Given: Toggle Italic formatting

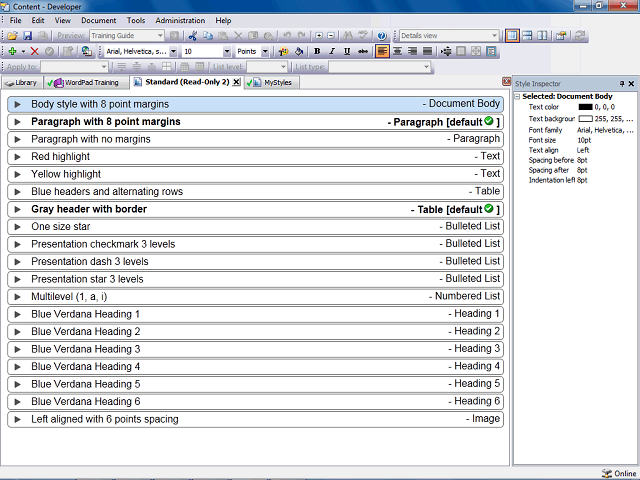Looking at the screenshot, I should (332, 51).
